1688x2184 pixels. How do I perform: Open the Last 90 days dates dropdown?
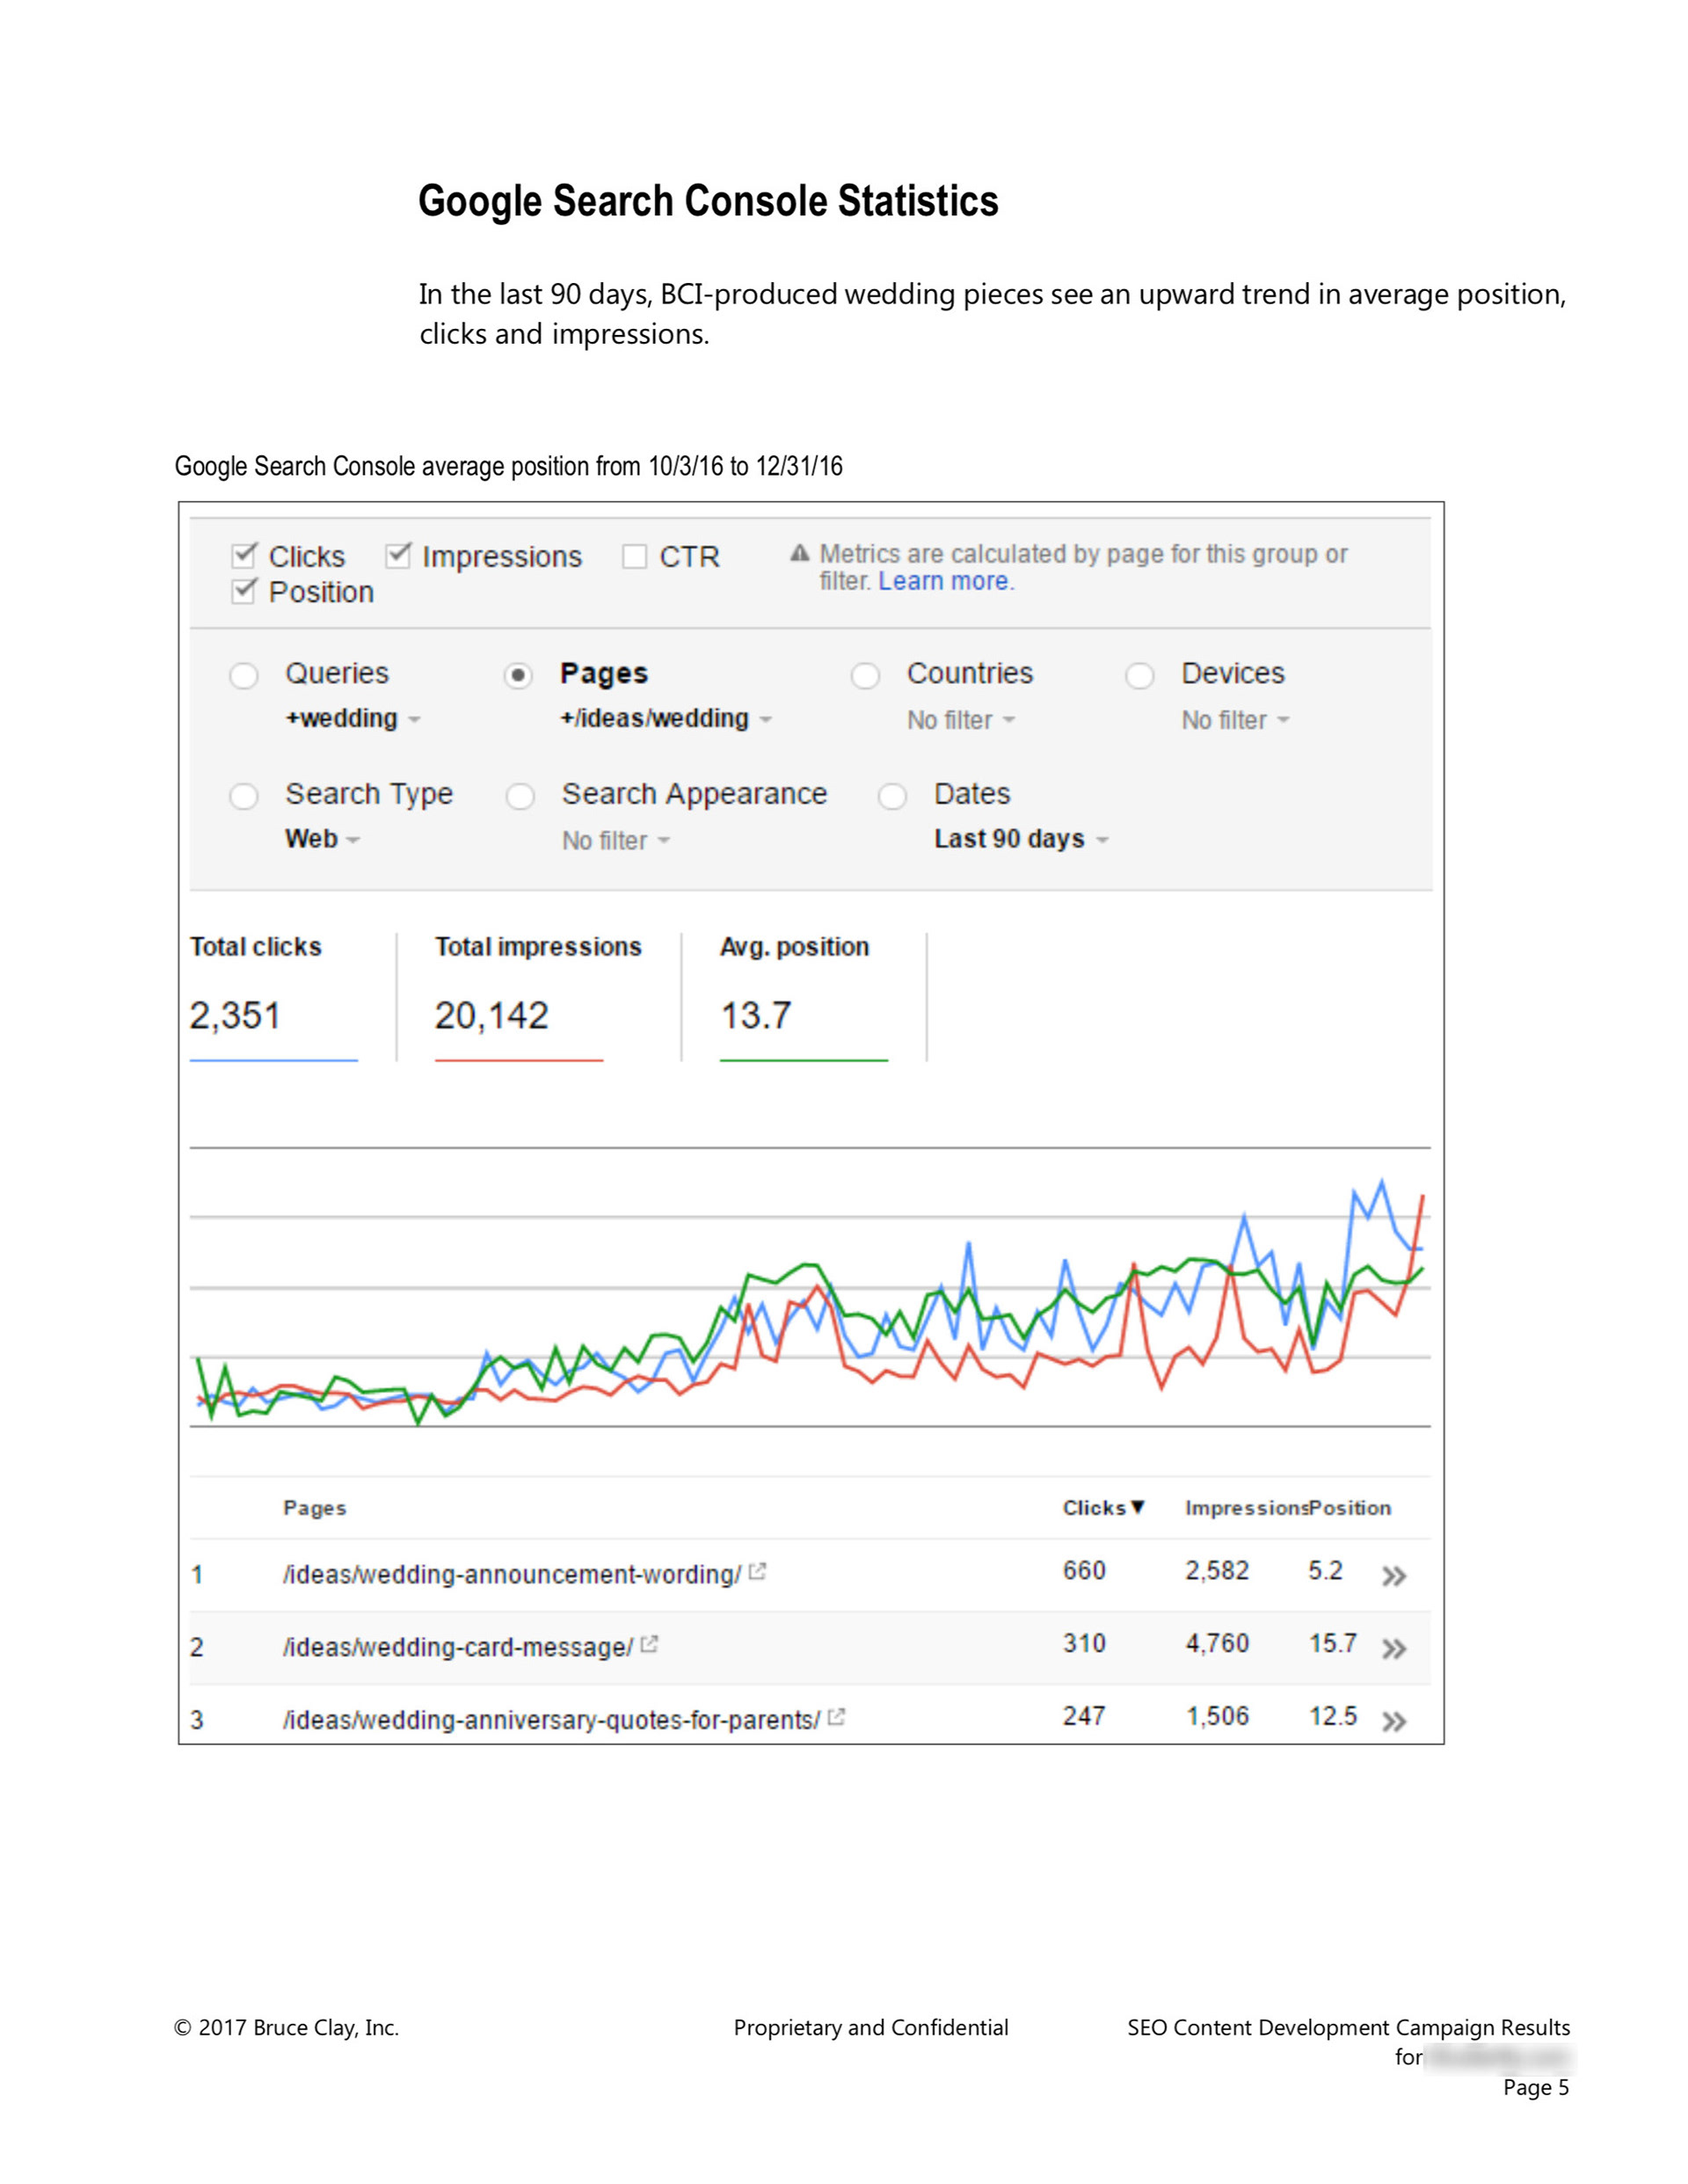pos(1020,839)
